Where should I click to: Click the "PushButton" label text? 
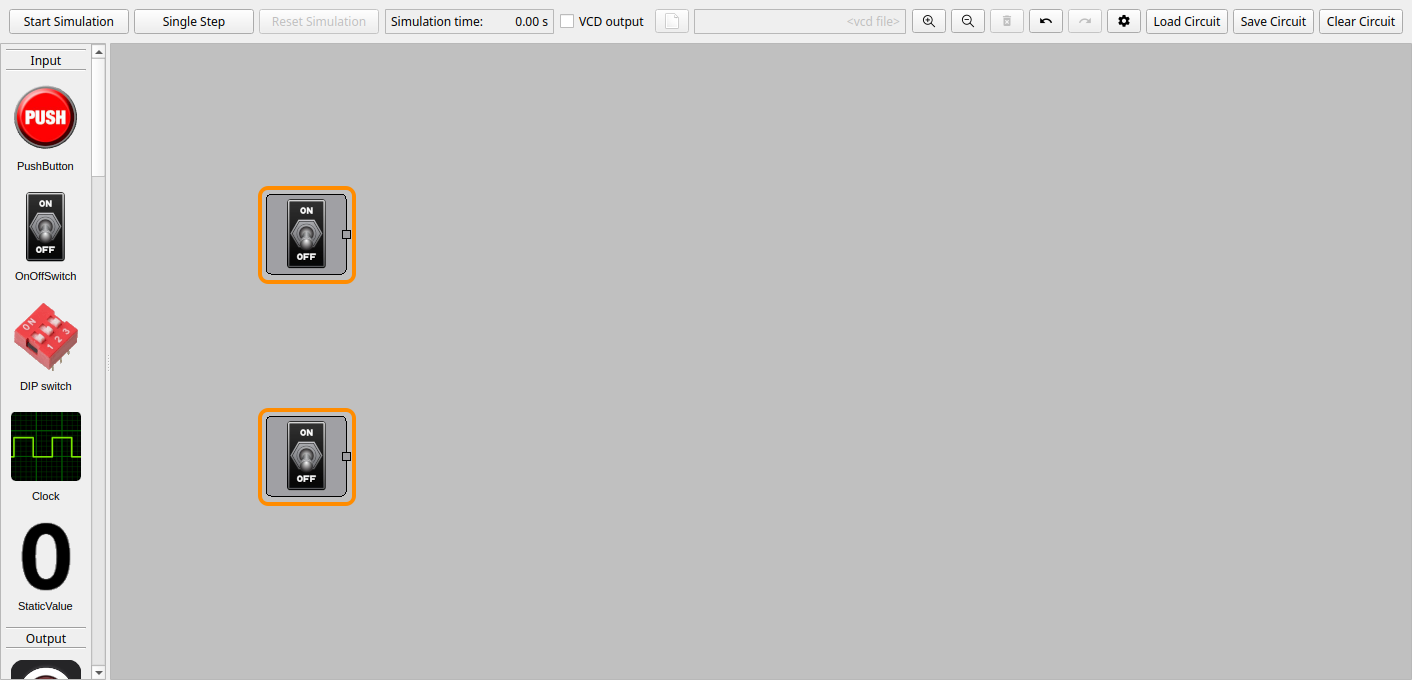[x=45, y=166]
